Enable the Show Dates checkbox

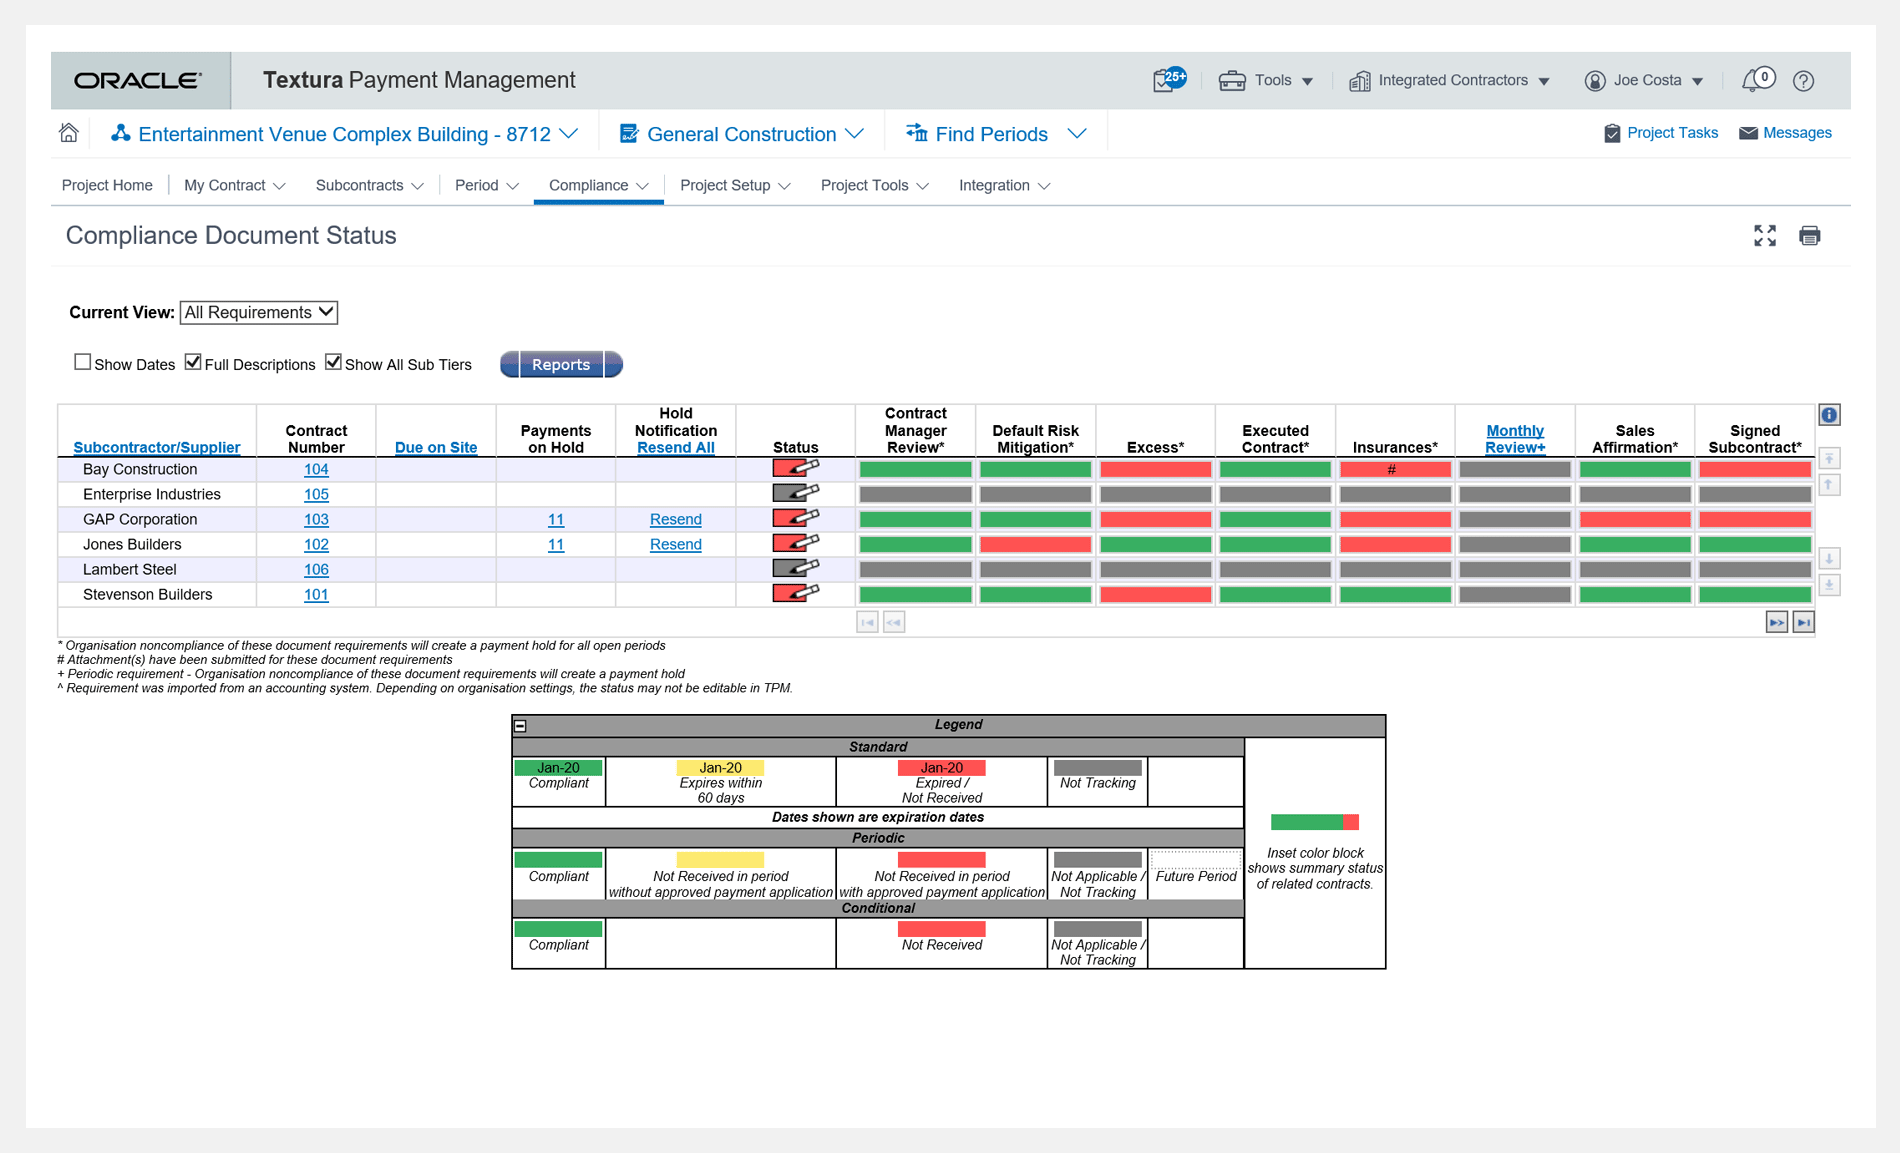tap(83, 362)
